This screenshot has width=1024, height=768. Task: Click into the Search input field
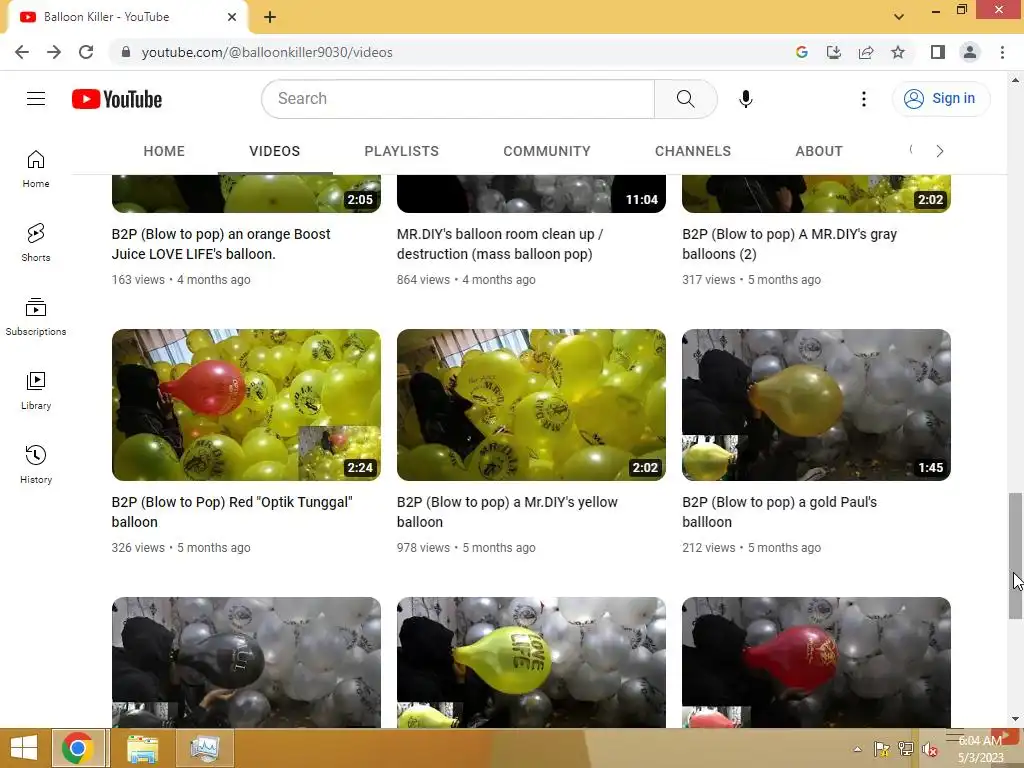tap(458, 99)
